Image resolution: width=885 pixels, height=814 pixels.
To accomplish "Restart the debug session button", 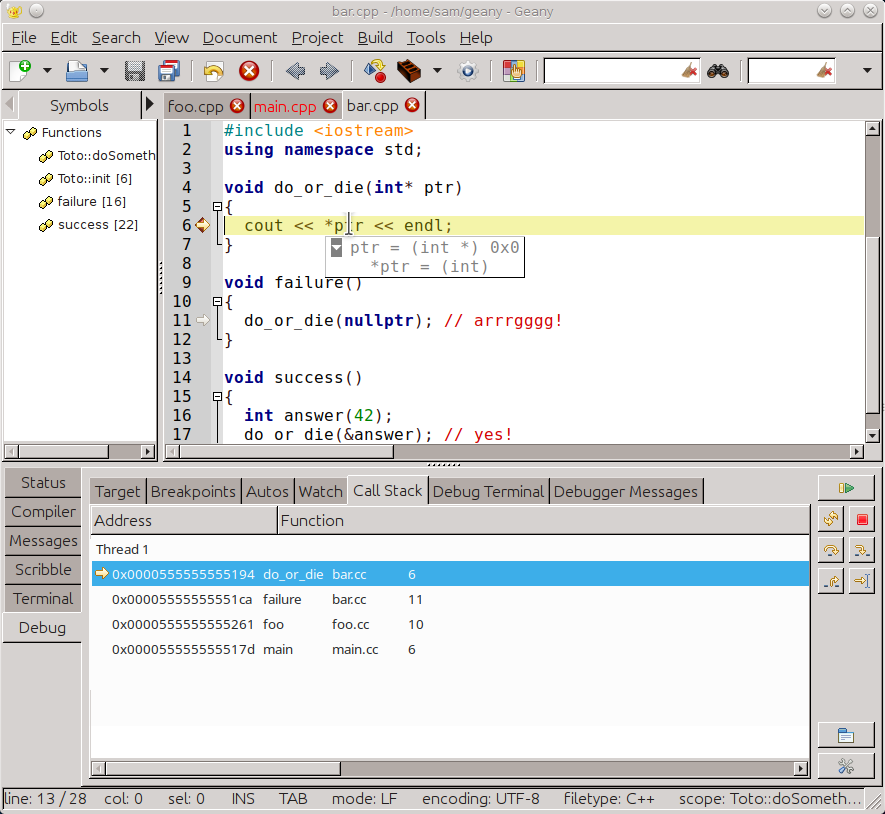I will pyautogui.click(x=831, y=519).
